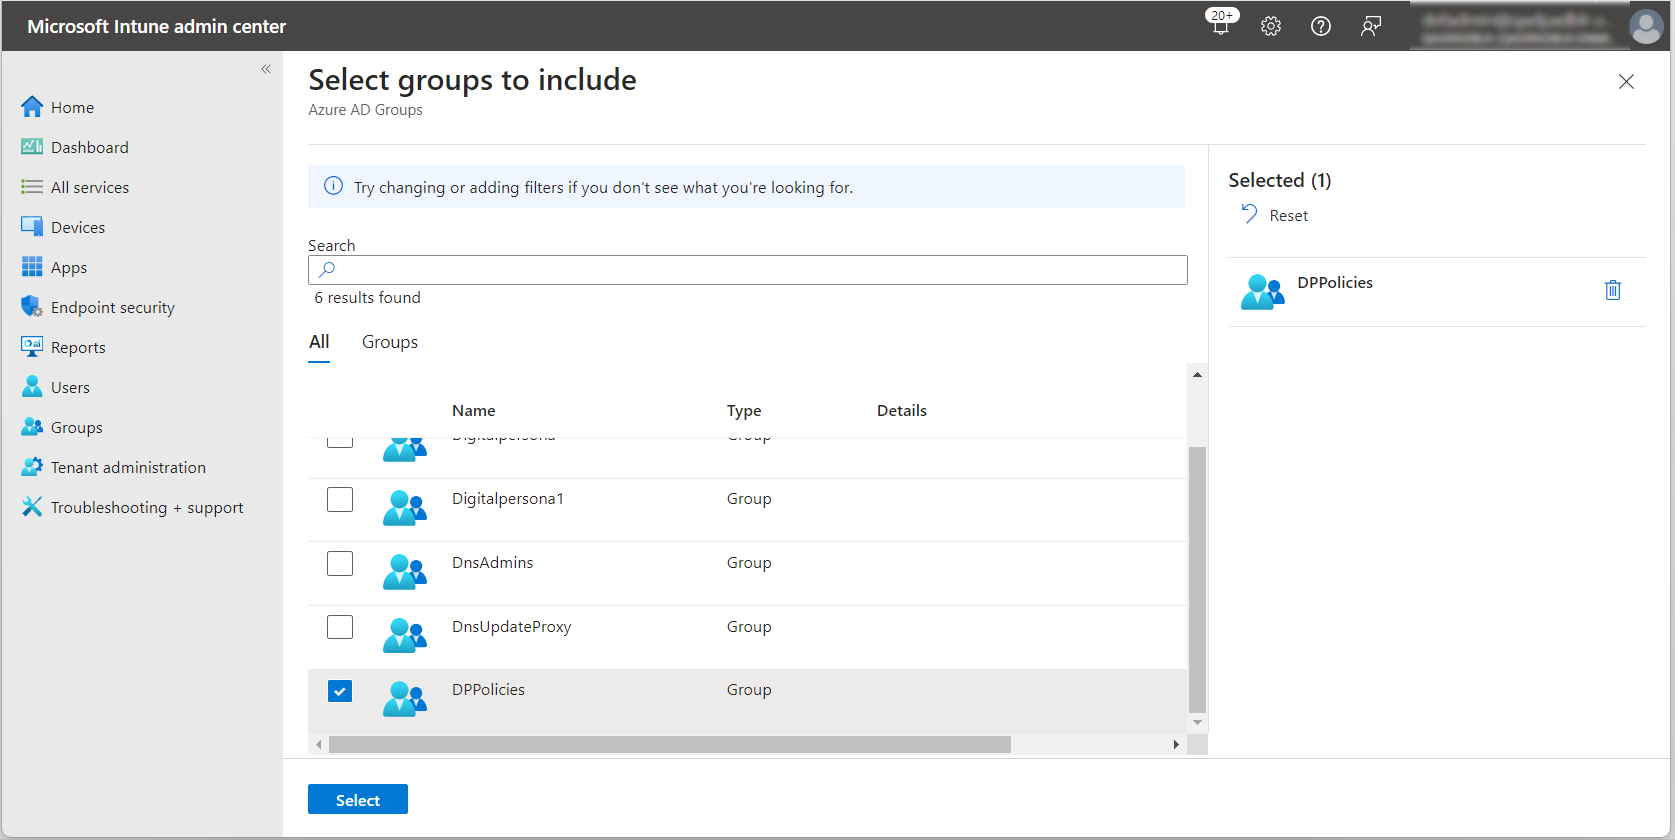Close the Select groups panel
The height and width of the screenshot is (840, 1675).
(x=1626, y=82)
